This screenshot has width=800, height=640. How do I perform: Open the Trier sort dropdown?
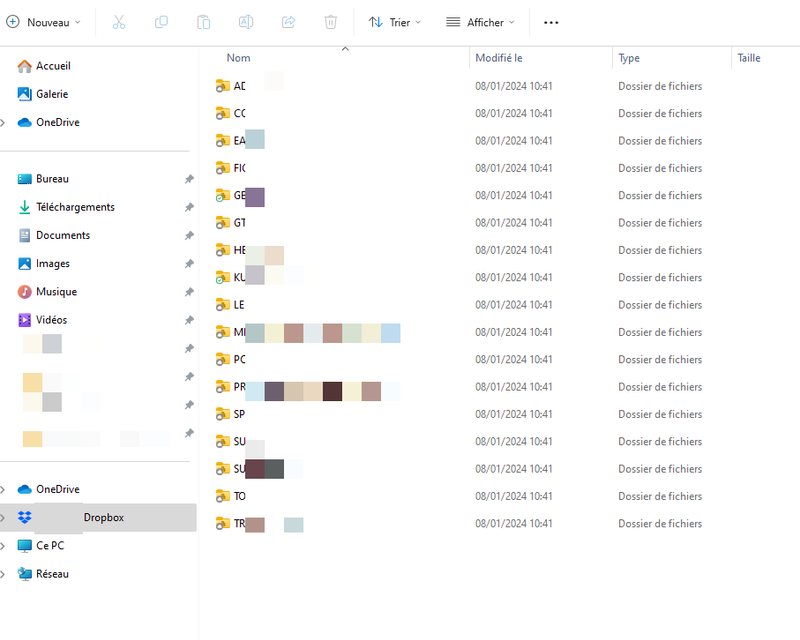pos(394,22)
